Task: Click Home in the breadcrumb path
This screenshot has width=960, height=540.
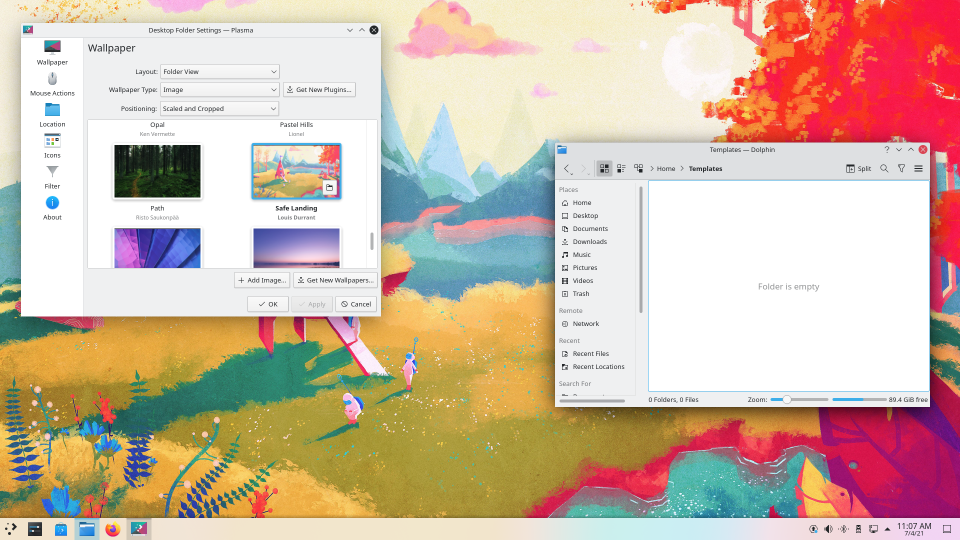Action: point(666,169)
